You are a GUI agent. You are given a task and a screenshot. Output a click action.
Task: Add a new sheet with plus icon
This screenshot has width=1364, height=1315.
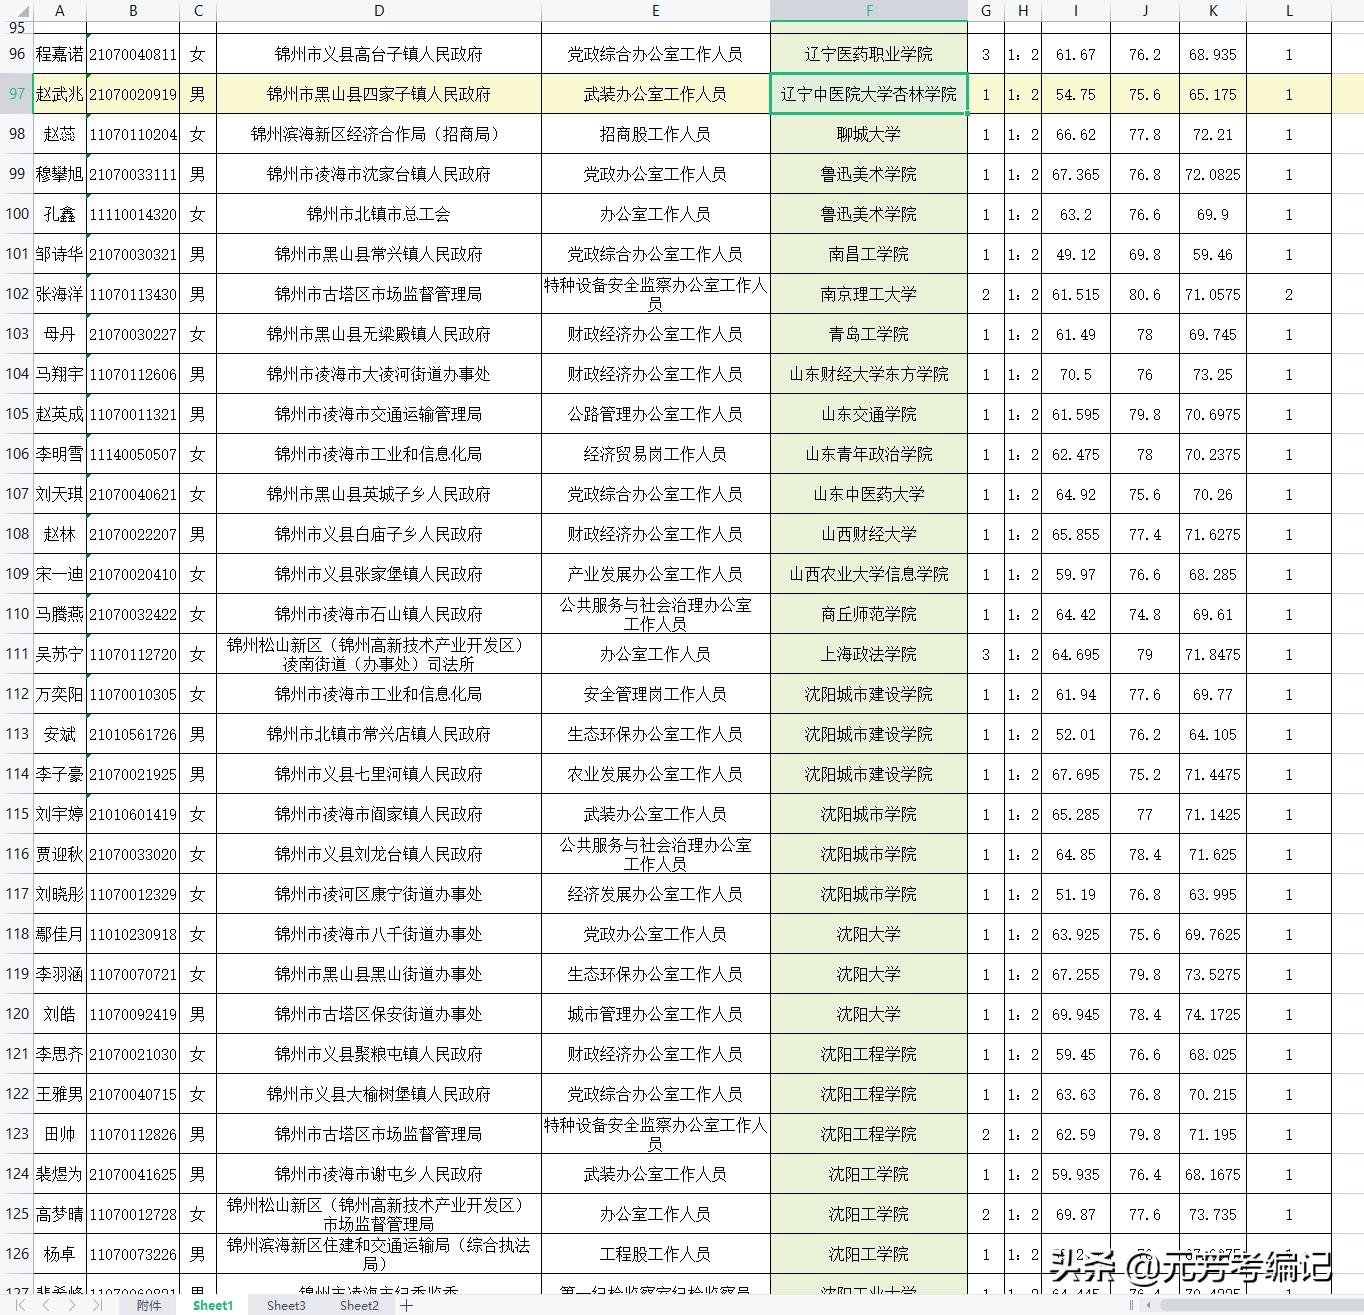click(x=407, y=1305)
